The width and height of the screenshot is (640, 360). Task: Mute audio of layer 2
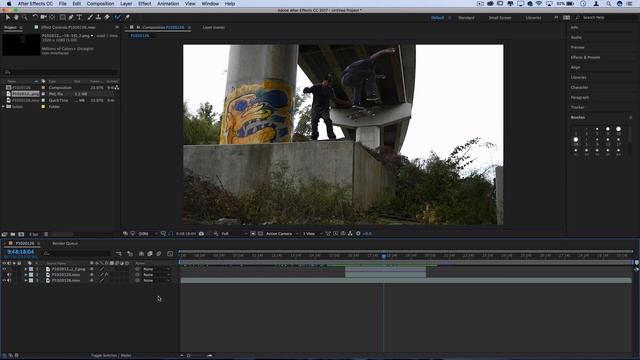tap(9, 275)
